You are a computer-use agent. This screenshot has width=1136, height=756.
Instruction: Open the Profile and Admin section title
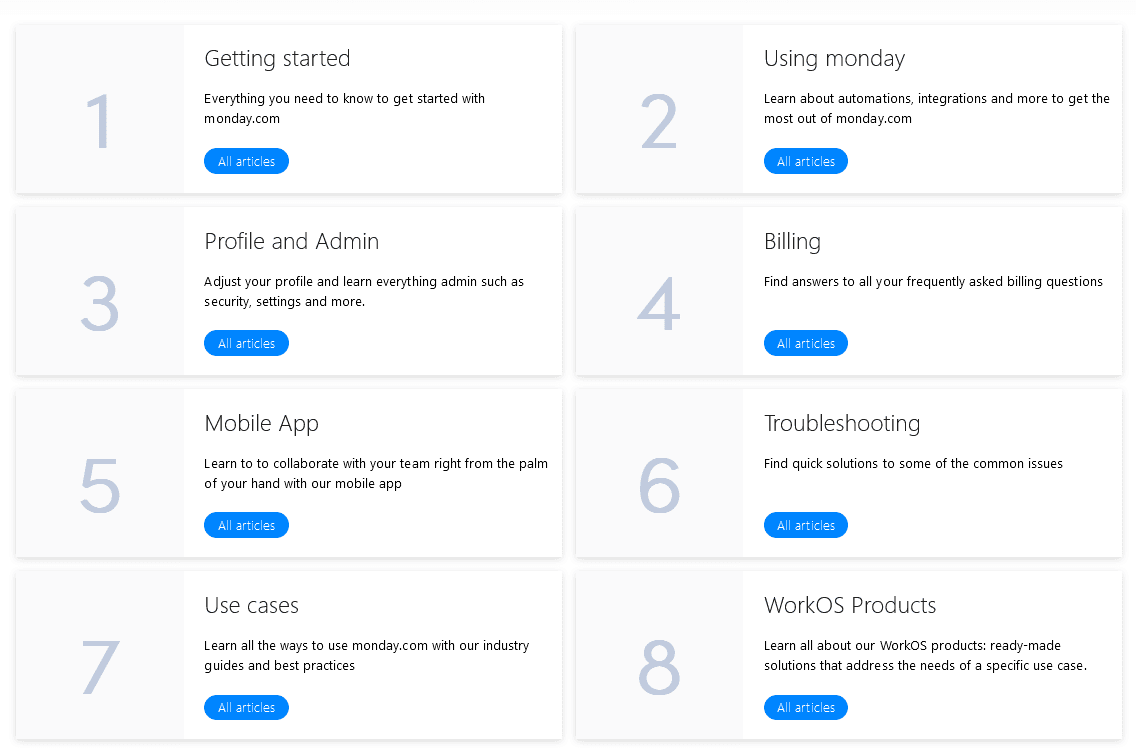point(291,242)
